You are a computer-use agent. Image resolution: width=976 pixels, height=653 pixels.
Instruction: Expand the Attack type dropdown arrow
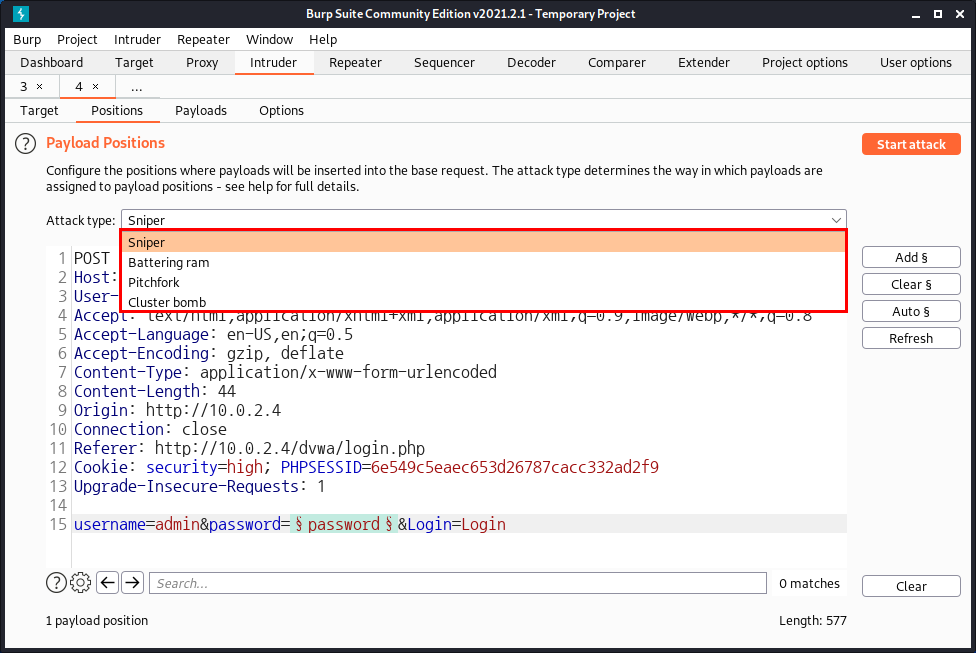tap(836, 220)
